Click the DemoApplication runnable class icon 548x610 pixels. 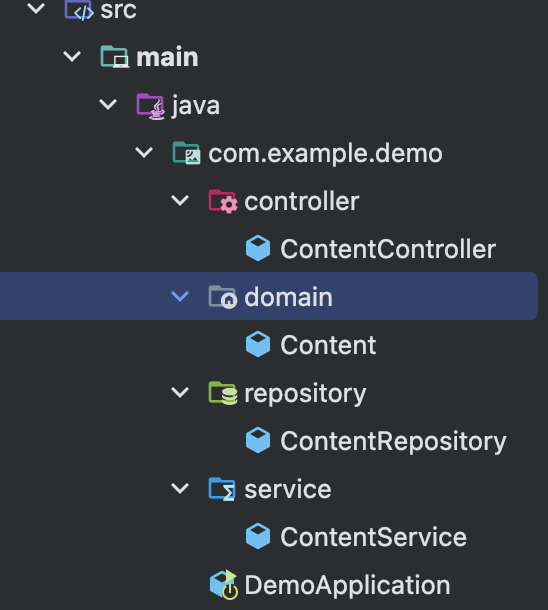pos(224,585)
